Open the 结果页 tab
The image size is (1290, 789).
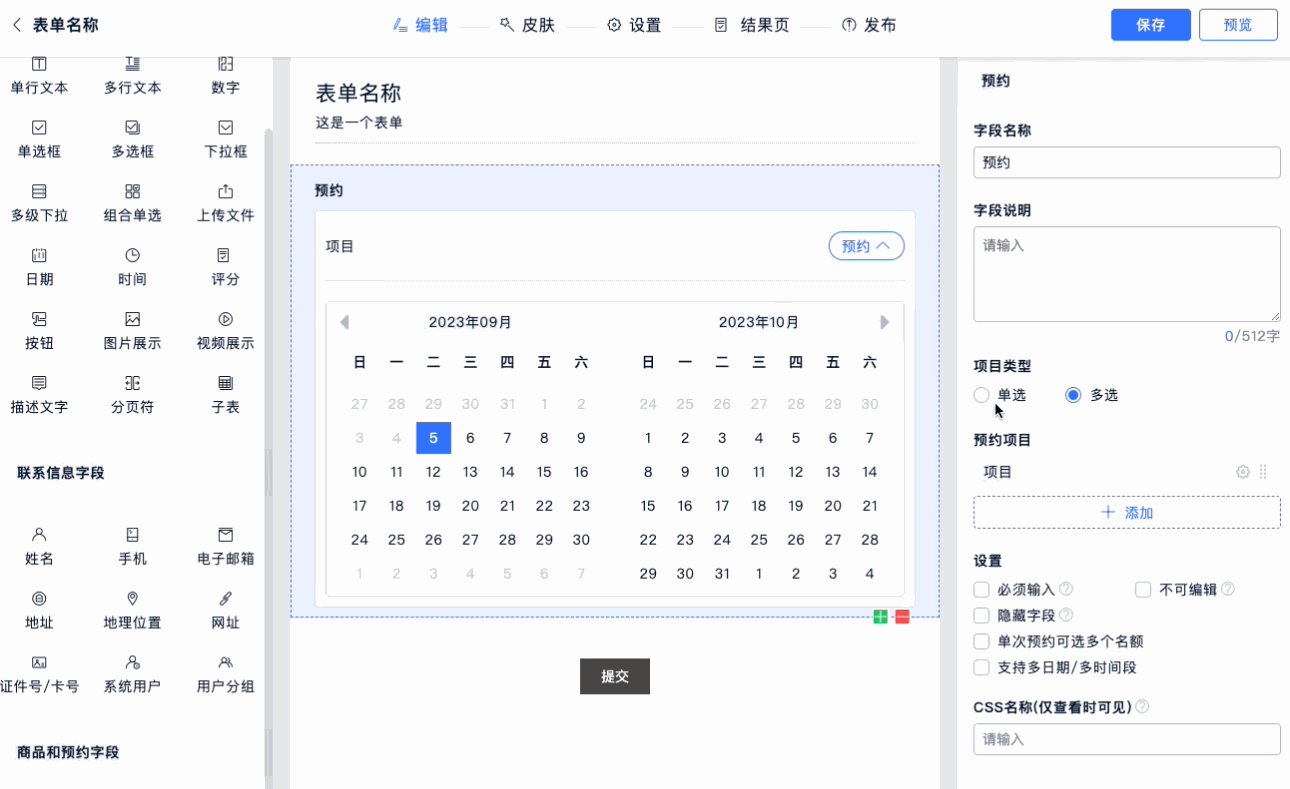752,25
